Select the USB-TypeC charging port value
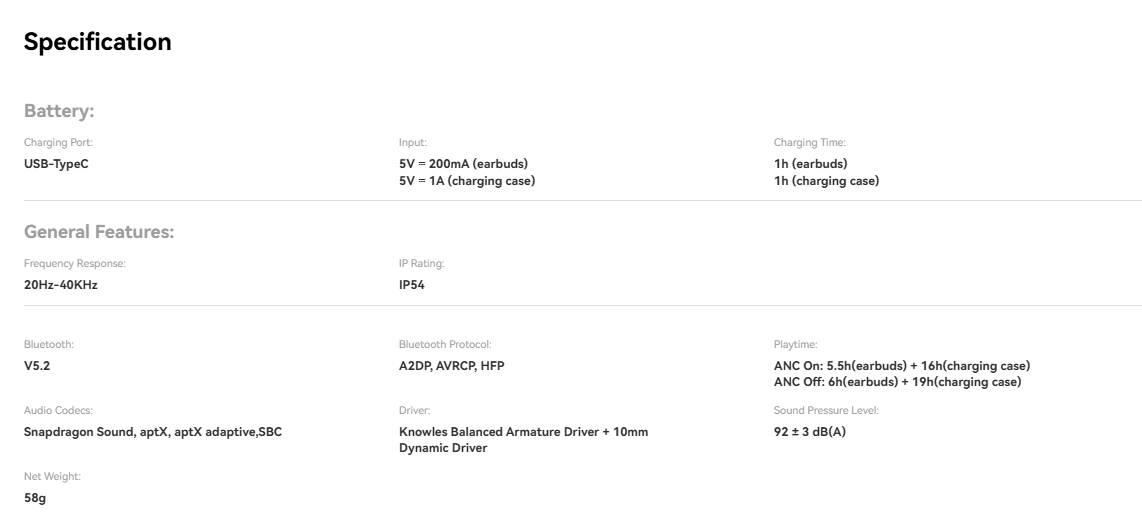The image size is (1142, 524). coord(56,163)
